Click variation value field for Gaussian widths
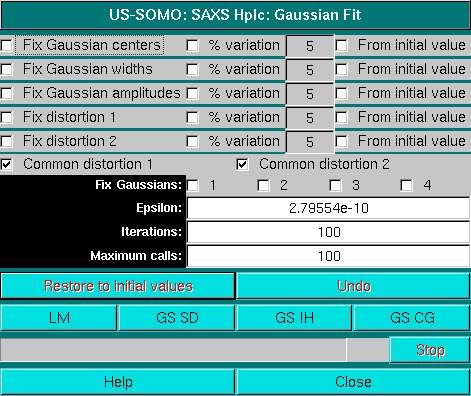This screenshot has width=471, height=396. pyautogui.click(x=310, y=70)
